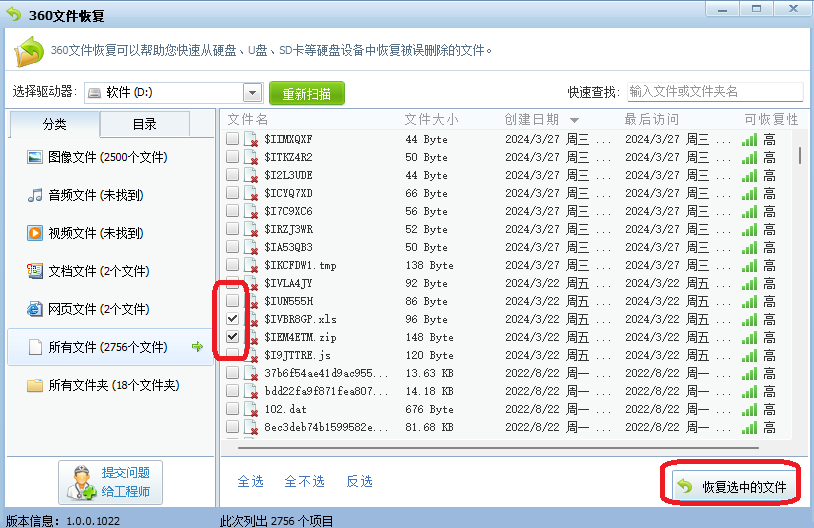The image size is (814, 528).
Task: Sort by the 可恢复性 column header
Action: tap(771, 120)
